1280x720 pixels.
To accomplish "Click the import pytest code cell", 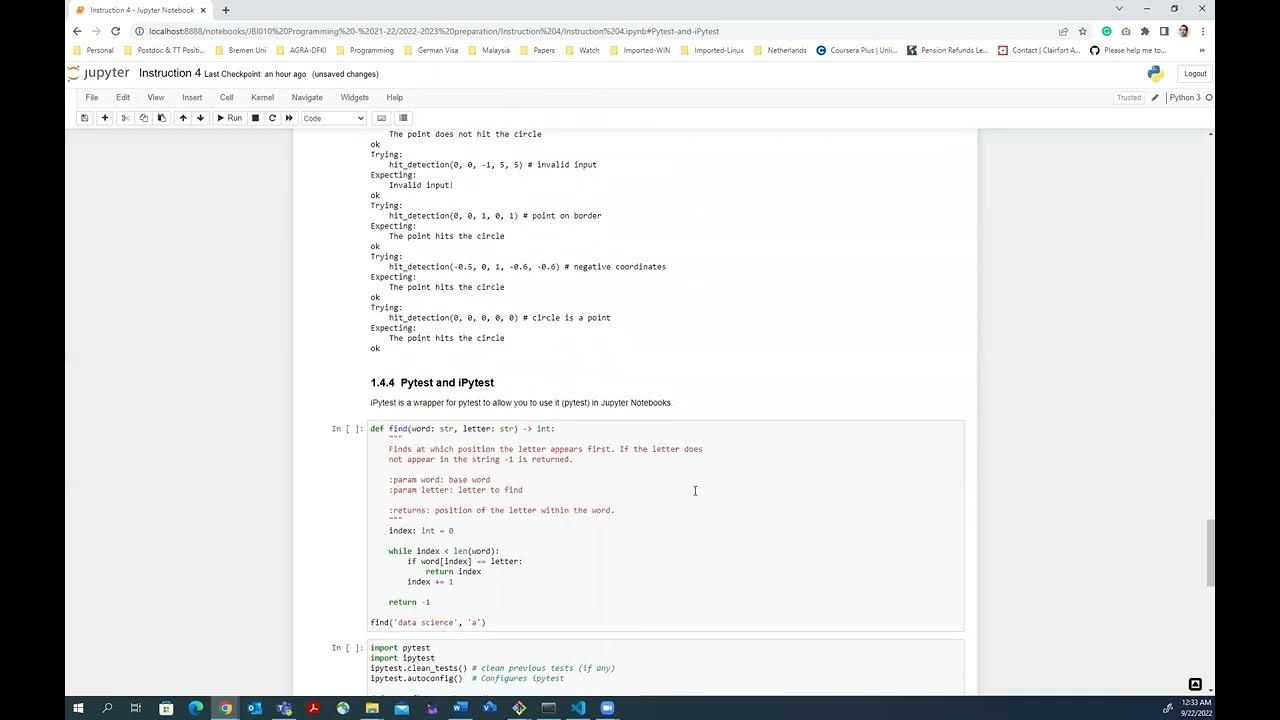I will click(x=666, y=666).
